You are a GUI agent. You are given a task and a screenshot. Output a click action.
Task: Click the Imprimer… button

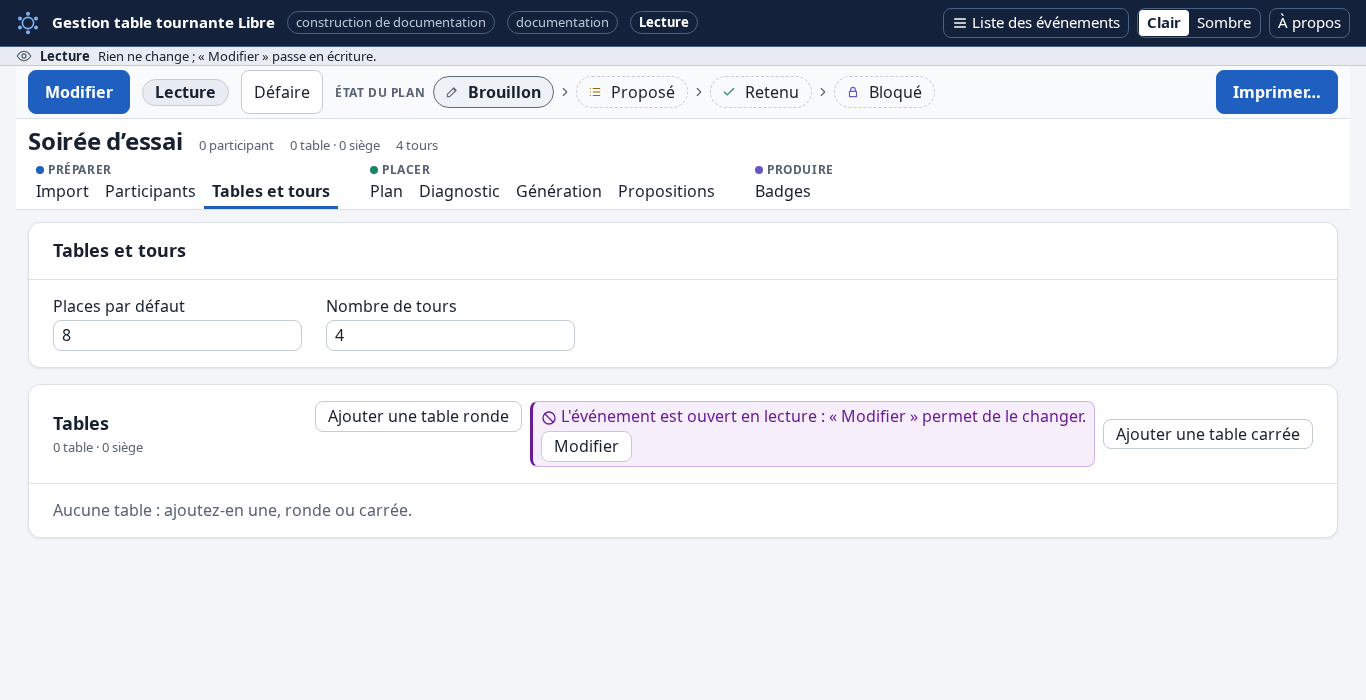(x=1277, y=92)
